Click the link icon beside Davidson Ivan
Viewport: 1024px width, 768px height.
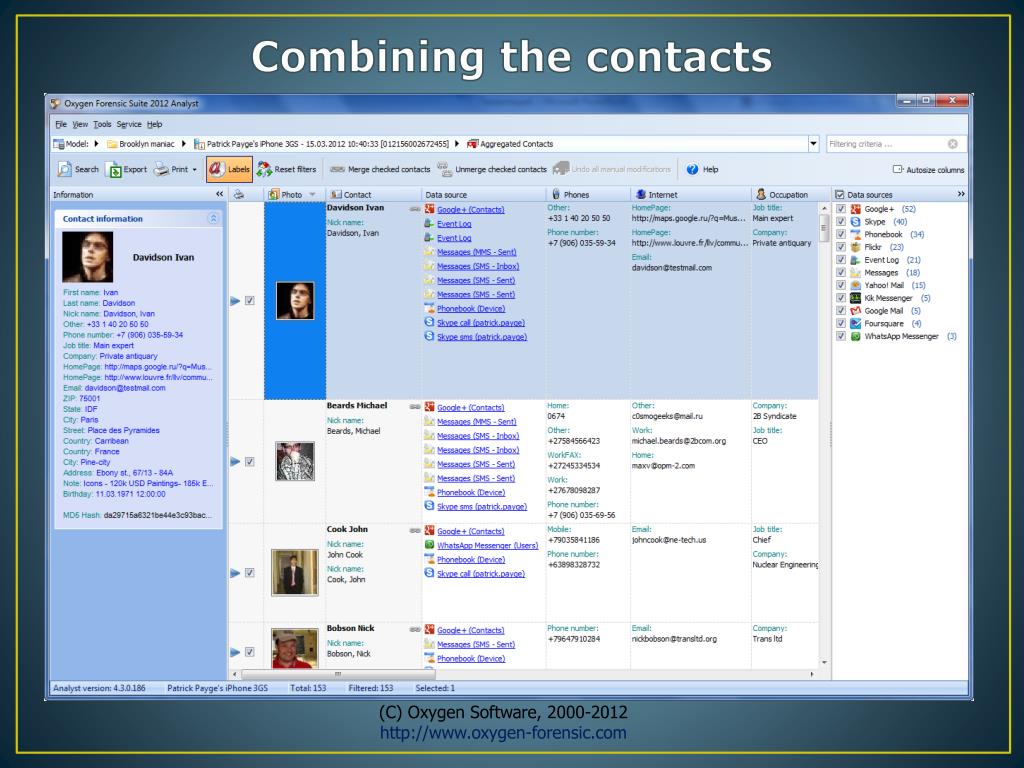click(415, 210)
